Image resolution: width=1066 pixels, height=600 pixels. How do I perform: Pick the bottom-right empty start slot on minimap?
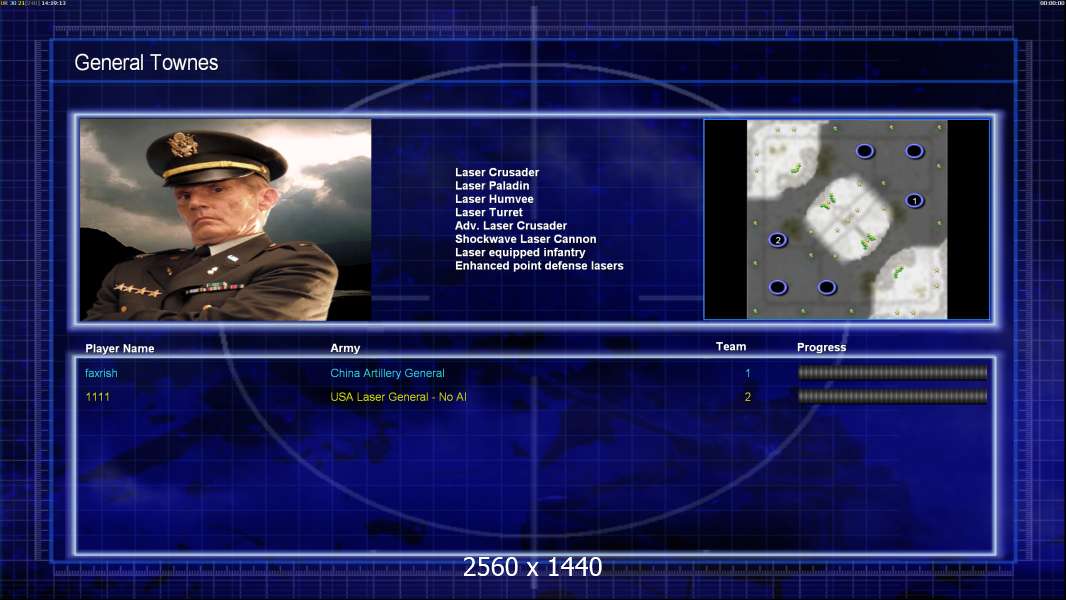(827, 287)
